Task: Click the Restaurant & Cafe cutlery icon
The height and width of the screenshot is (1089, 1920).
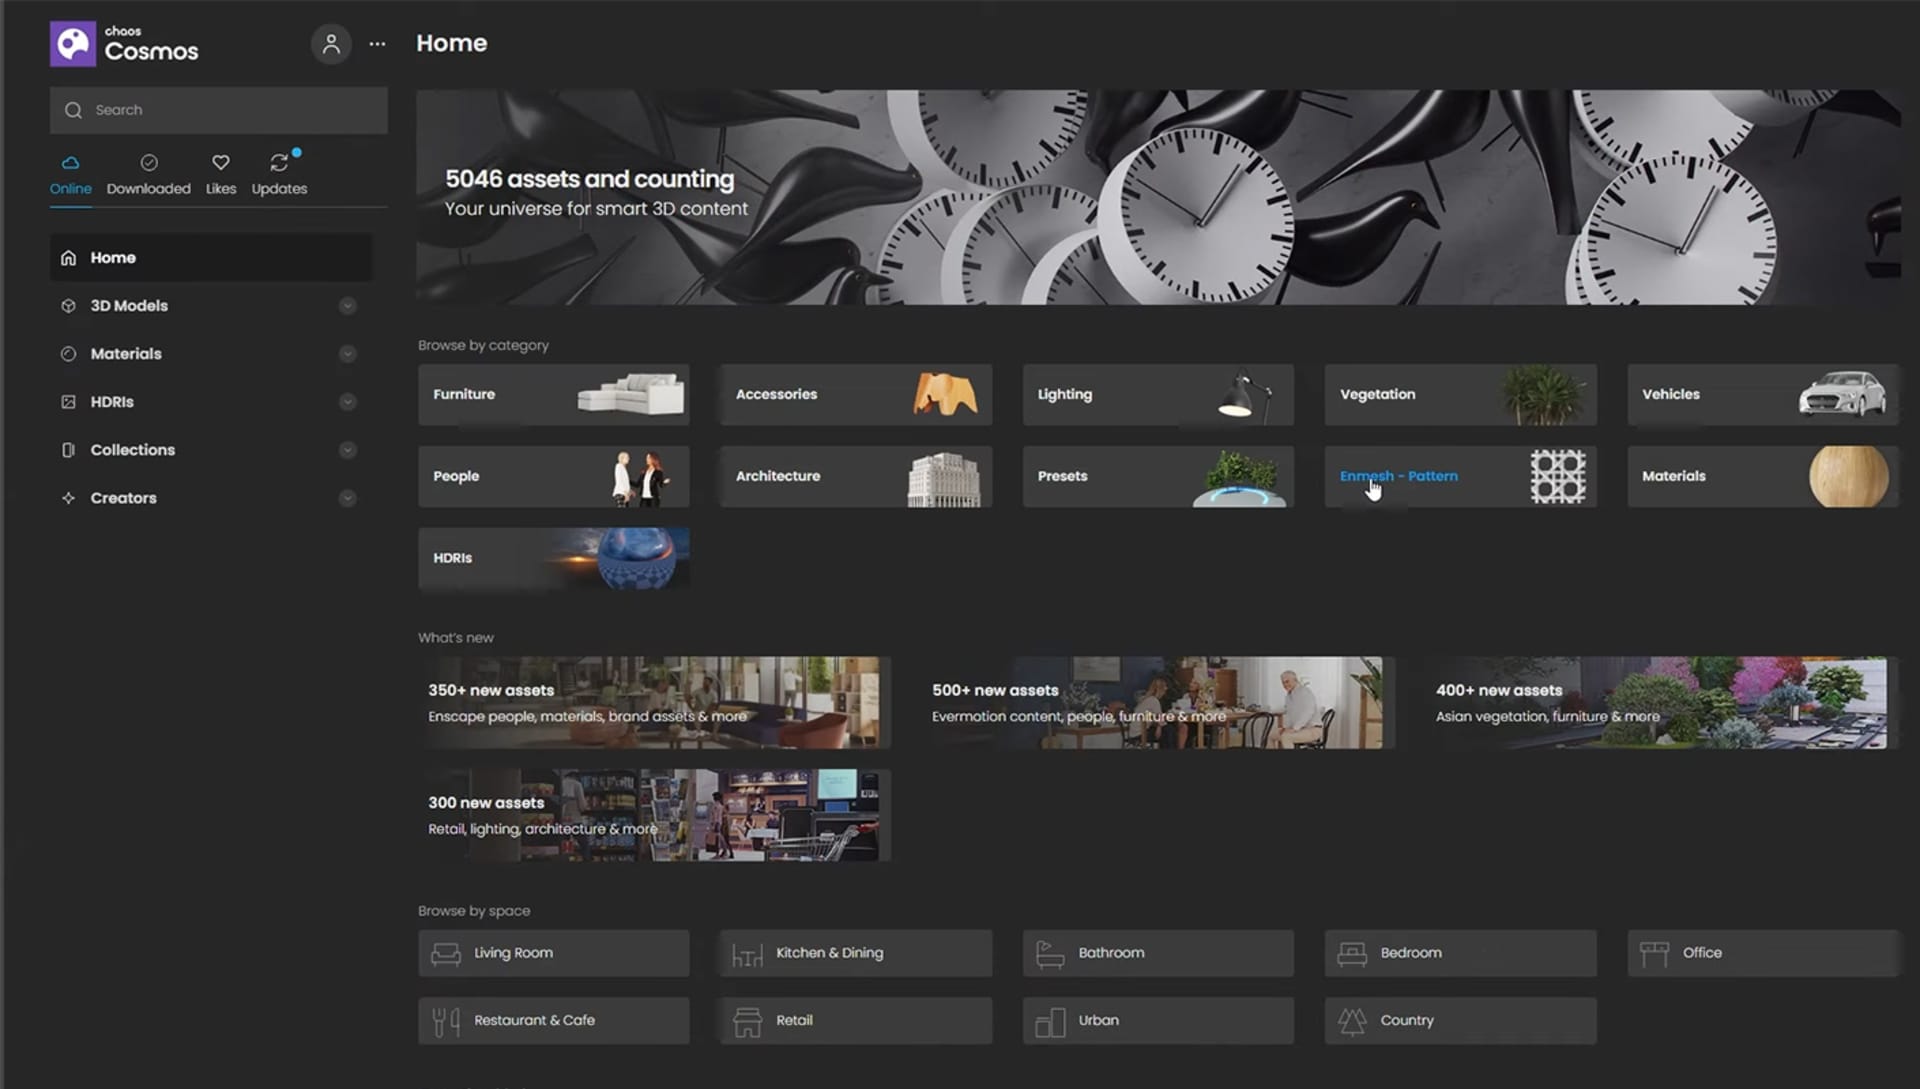Action: coord(446,1022)
